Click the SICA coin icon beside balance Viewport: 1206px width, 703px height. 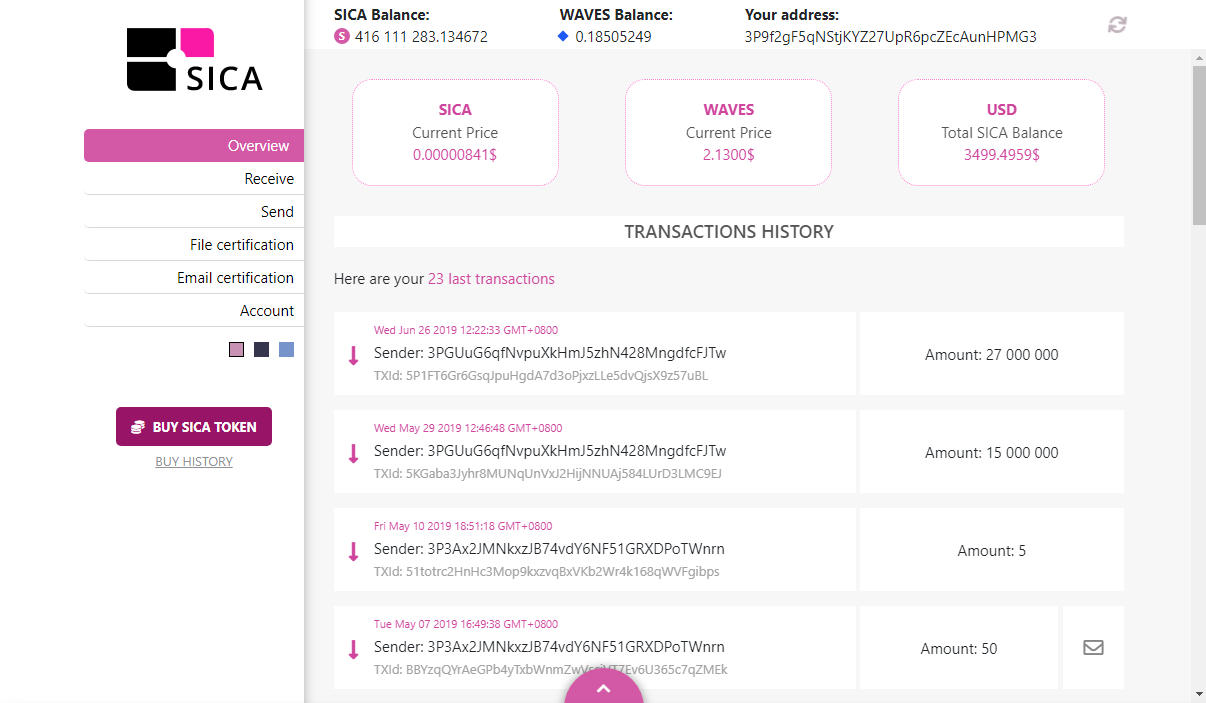[x=342, y=37]
